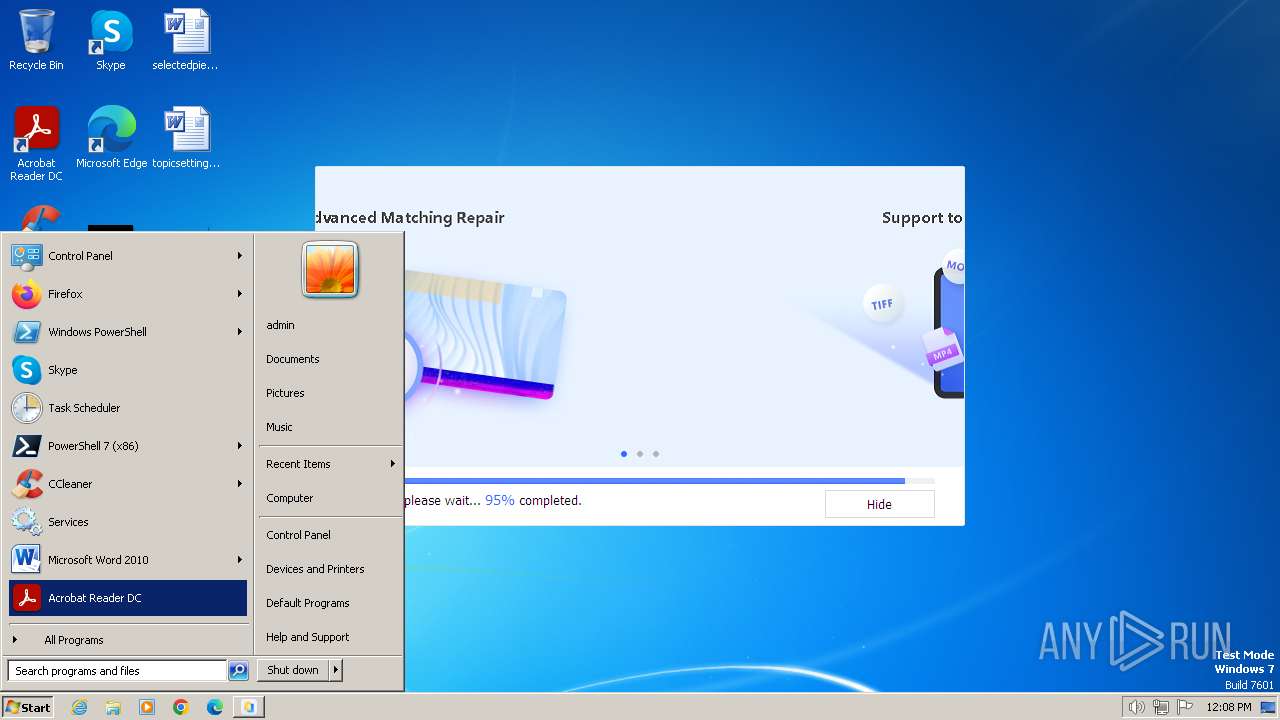Open File Explorer from the taskbar

[113, 707]
